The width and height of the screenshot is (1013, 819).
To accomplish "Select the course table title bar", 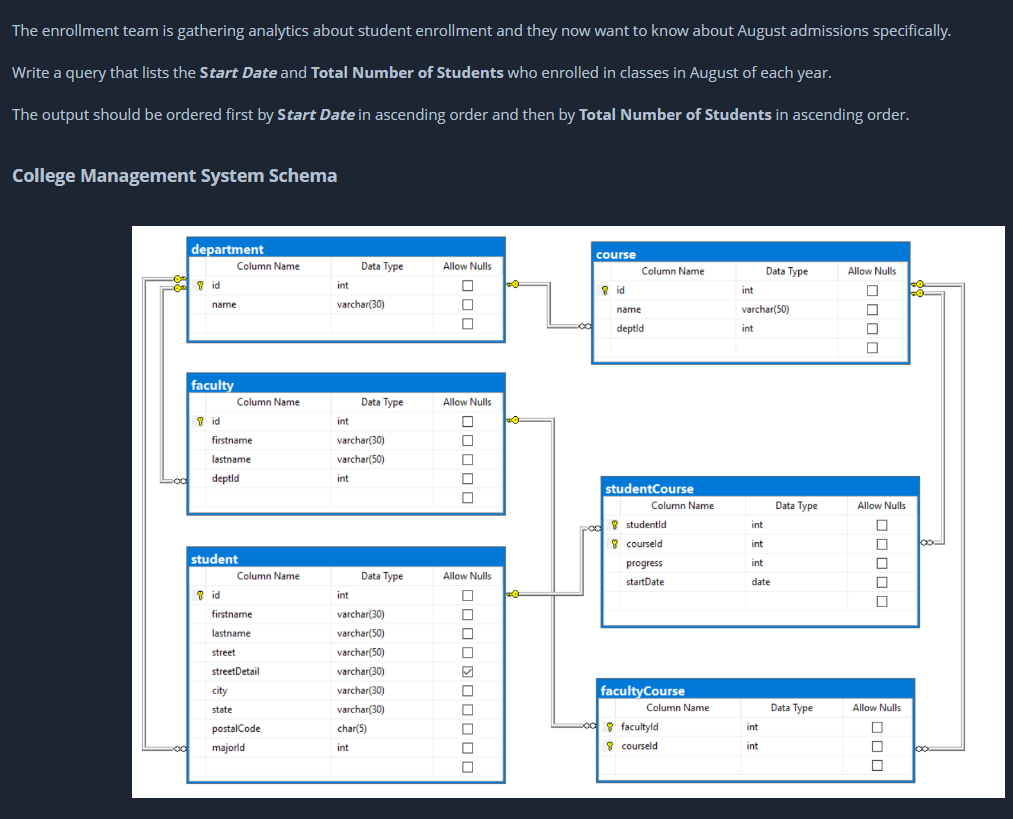I will pos(750,254).
